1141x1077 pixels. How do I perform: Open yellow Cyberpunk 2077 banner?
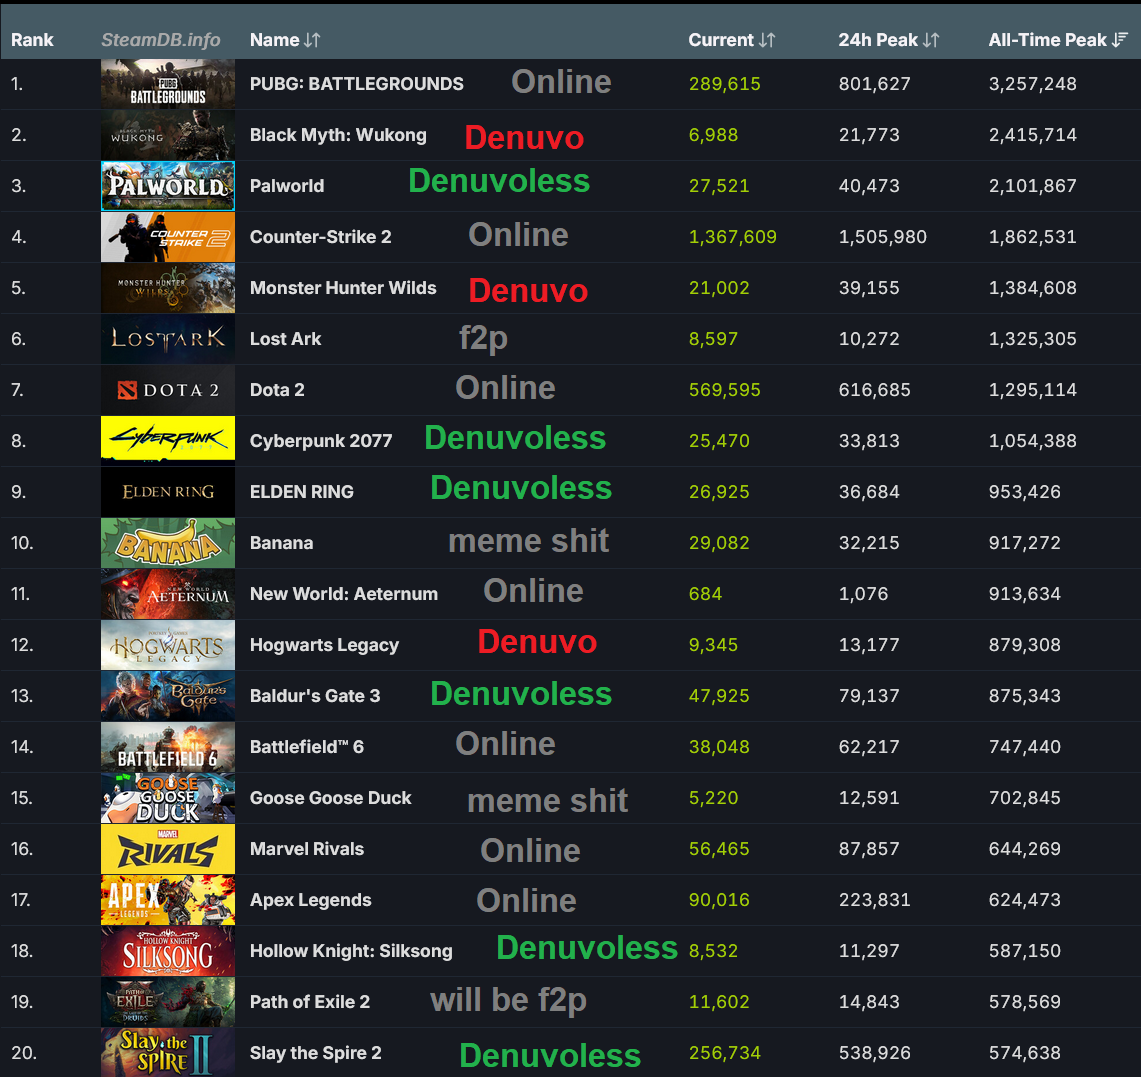tap(168, 441)
